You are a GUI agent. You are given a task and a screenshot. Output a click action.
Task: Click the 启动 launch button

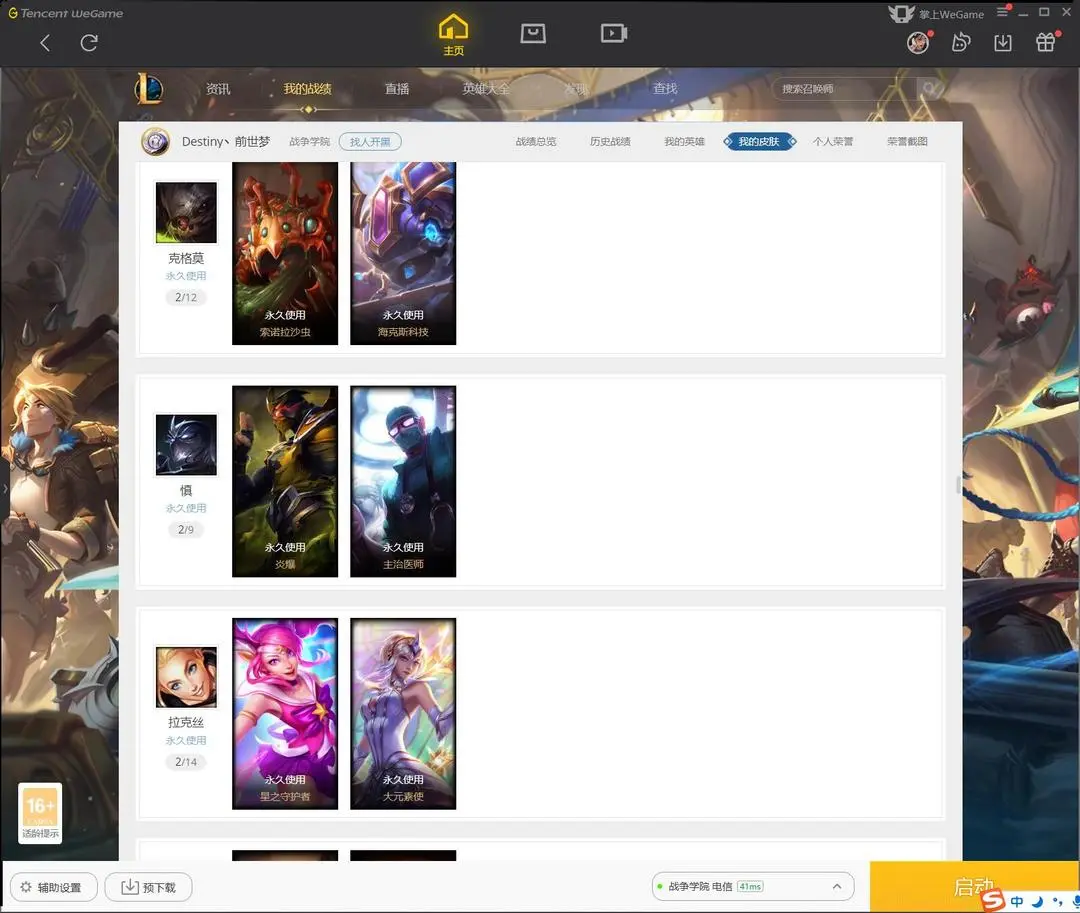pyautogui.click(x=974, y=887)
